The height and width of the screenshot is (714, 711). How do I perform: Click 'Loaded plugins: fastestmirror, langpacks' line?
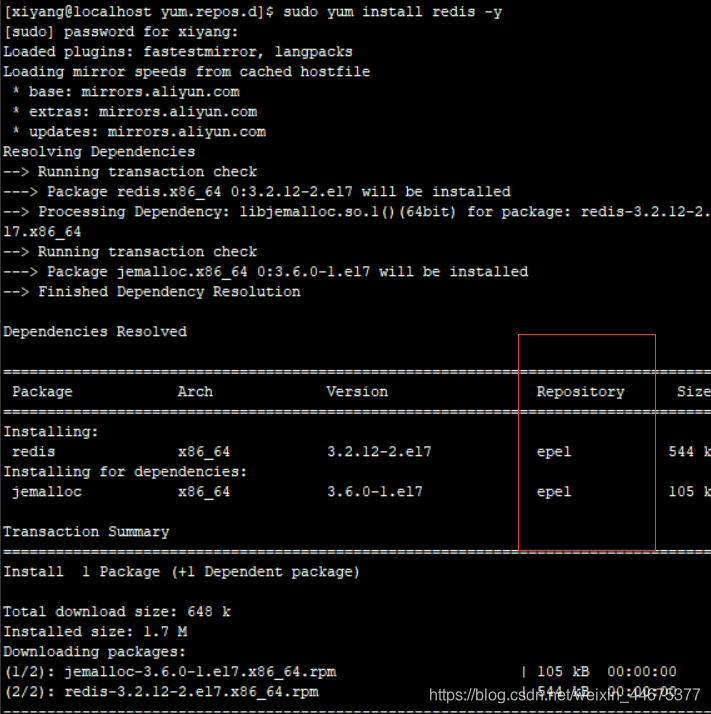pyautogui.click(x=178, y=52)
